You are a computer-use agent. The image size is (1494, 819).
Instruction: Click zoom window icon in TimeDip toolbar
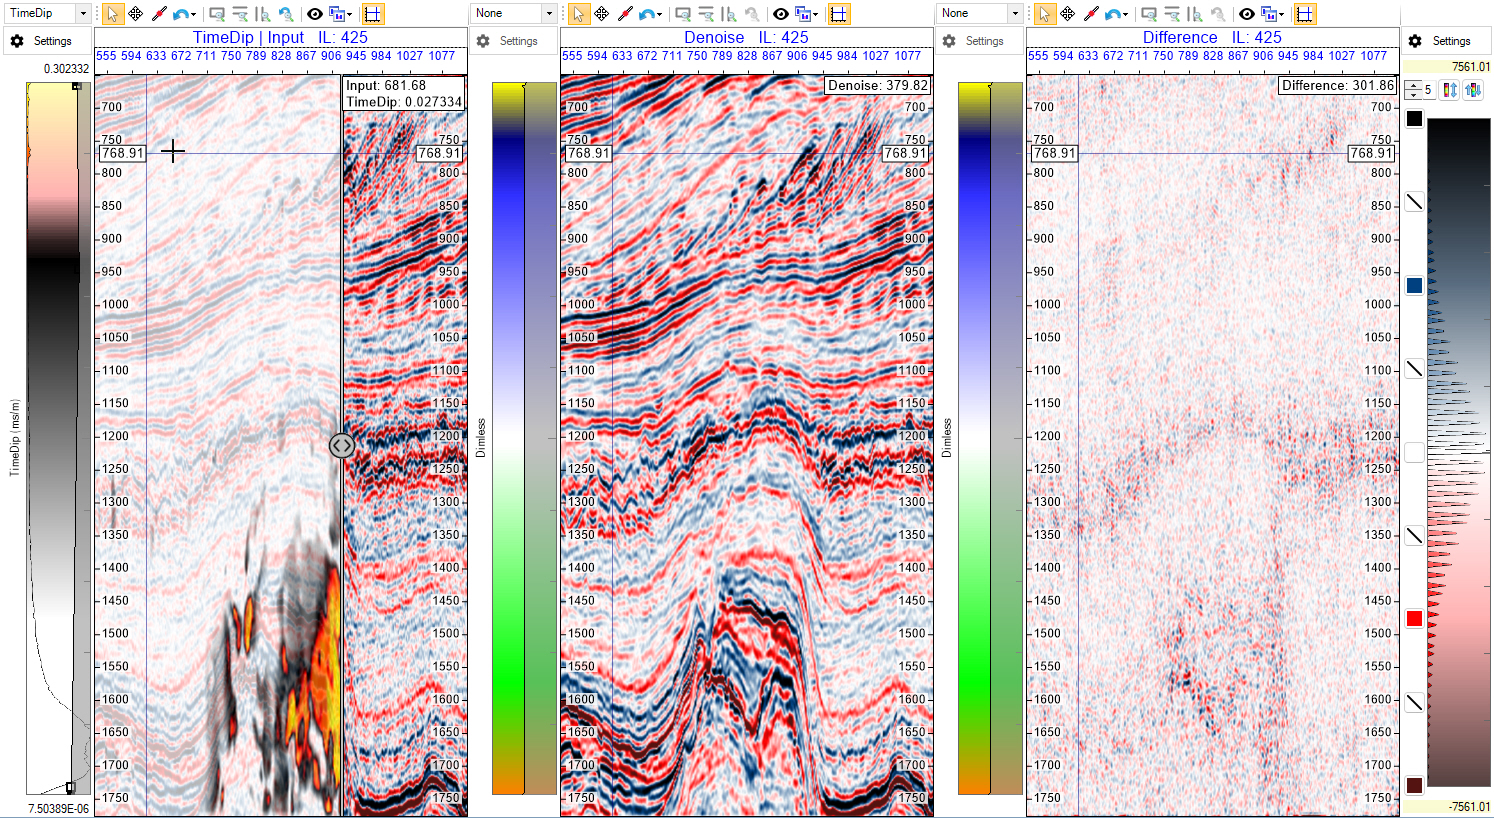(216, 14)
